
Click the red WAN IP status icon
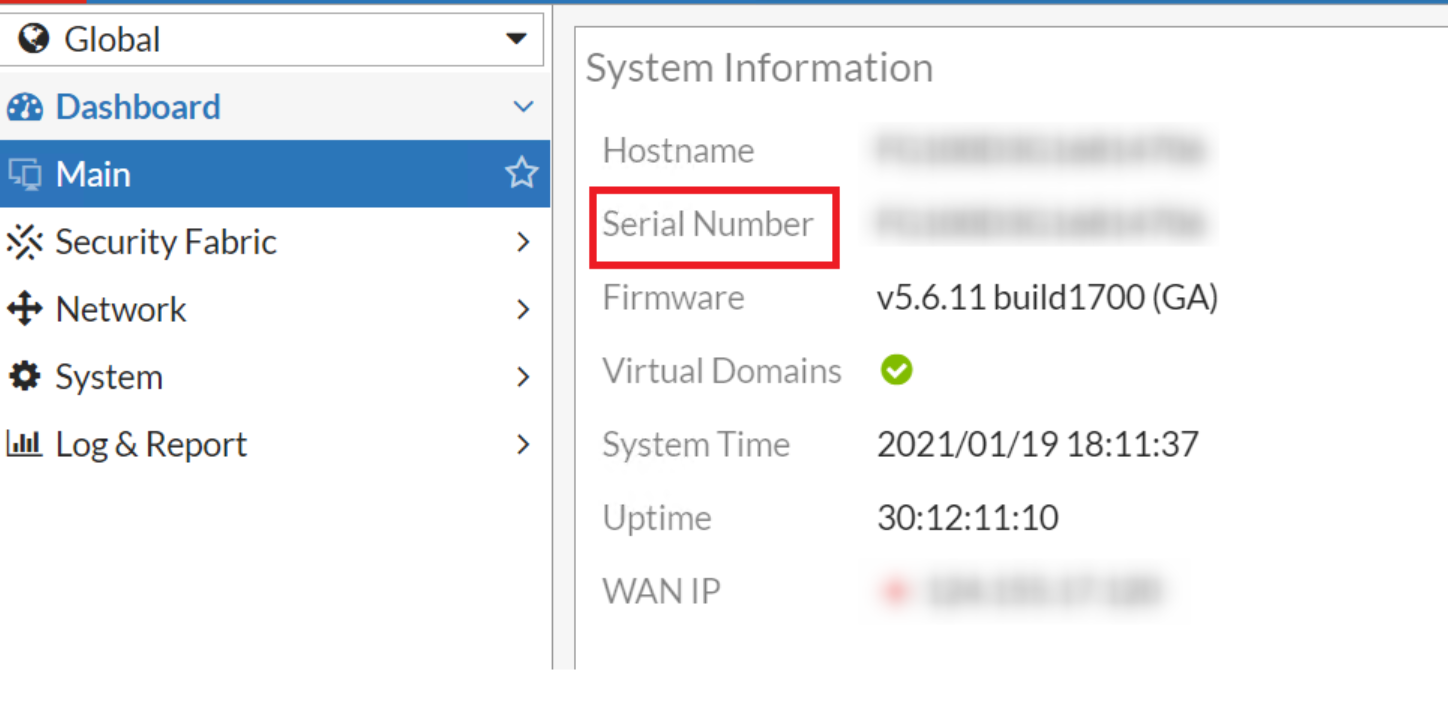[895, 592]
